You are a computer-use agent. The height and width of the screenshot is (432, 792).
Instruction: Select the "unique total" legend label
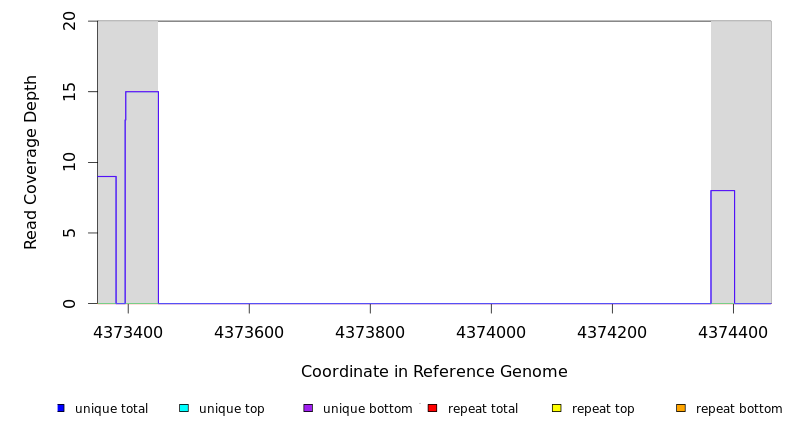pos(111,409)
